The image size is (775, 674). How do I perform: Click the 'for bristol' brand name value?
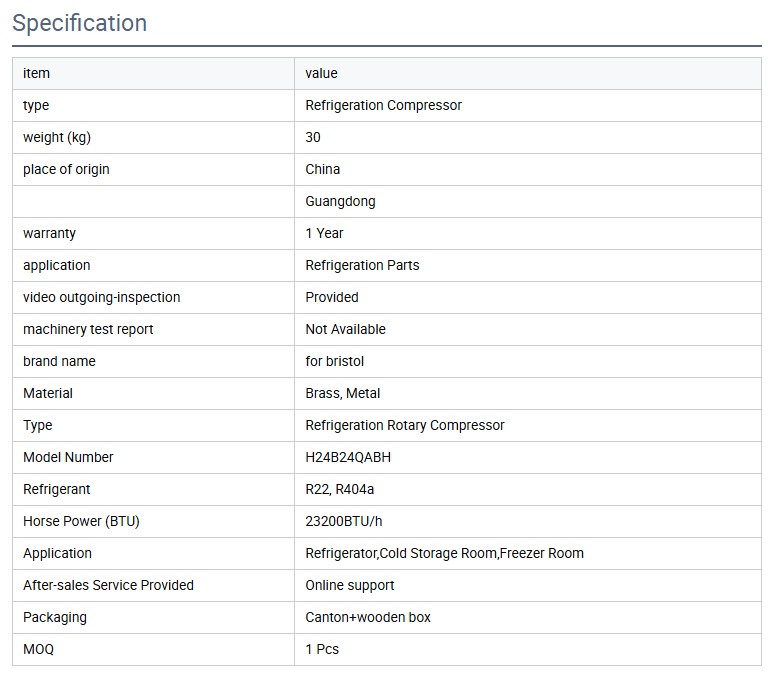point(334,361)
